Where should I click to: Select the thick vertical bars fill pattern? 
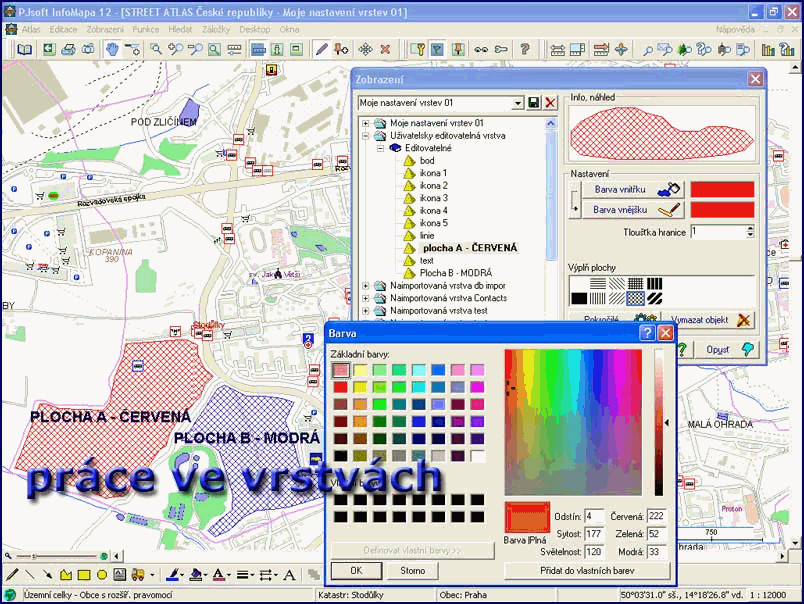pos(654,283)
